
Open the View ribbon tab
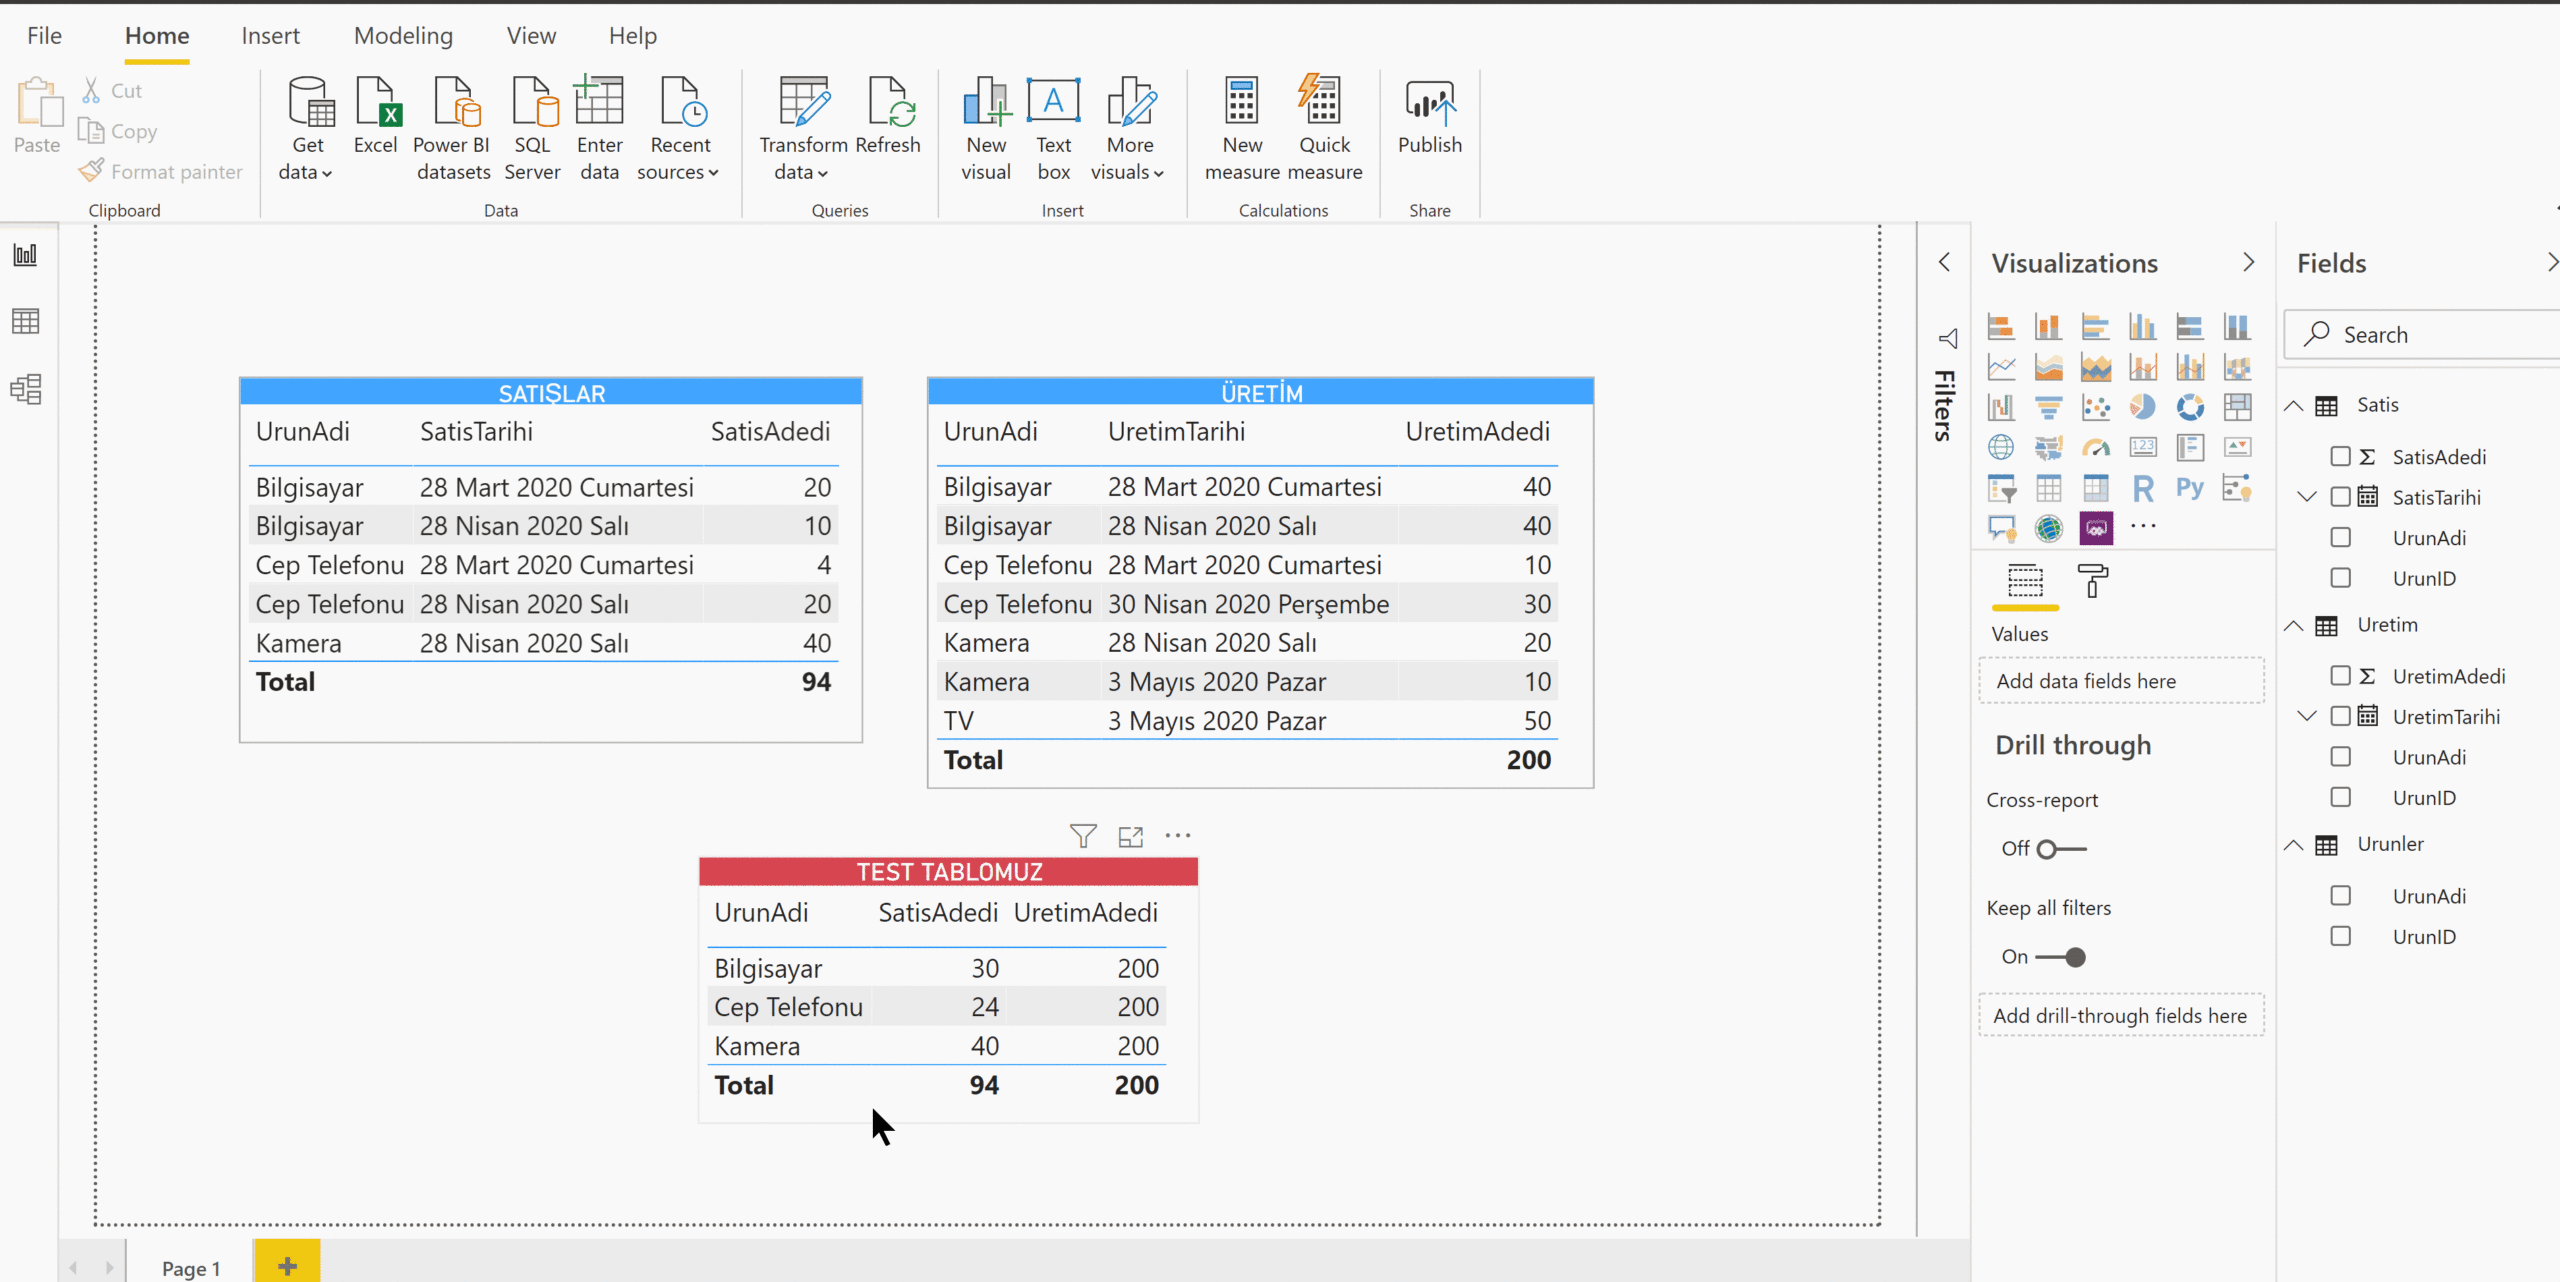tap(531, 36)
